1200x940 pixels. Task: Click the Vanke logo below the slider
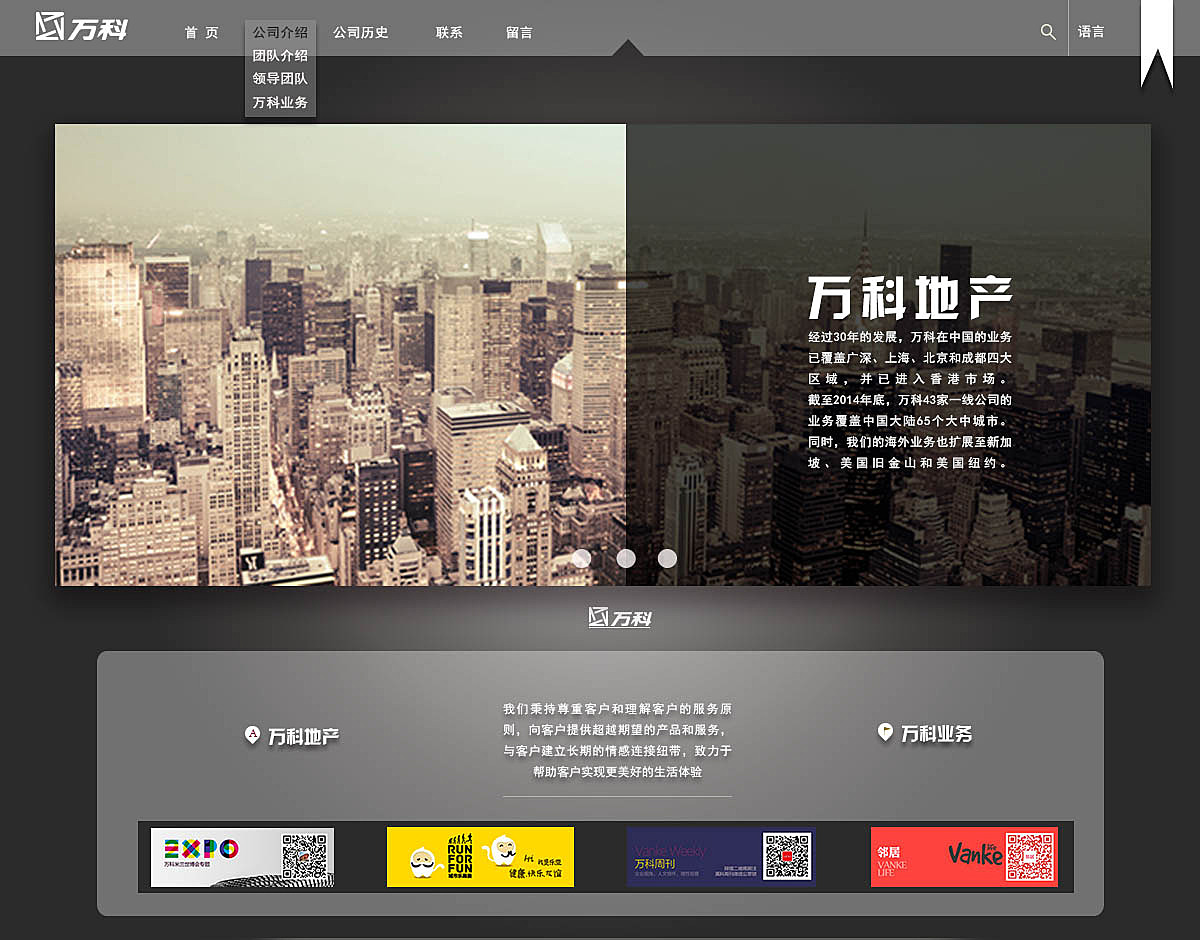(x=620, y=617)
